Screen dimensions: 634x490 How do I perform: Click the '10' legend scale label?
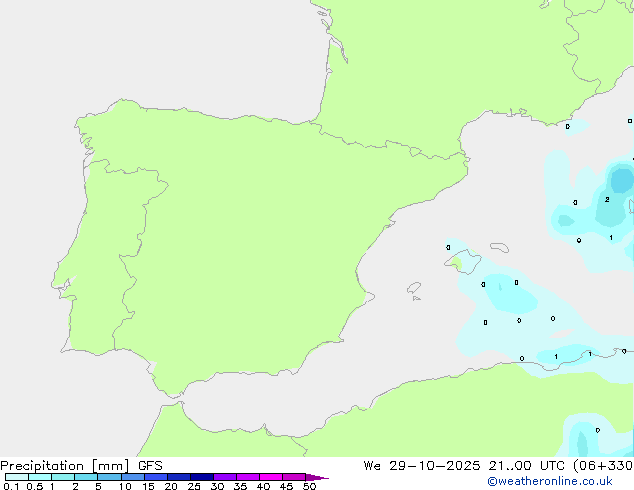(125, 486)
